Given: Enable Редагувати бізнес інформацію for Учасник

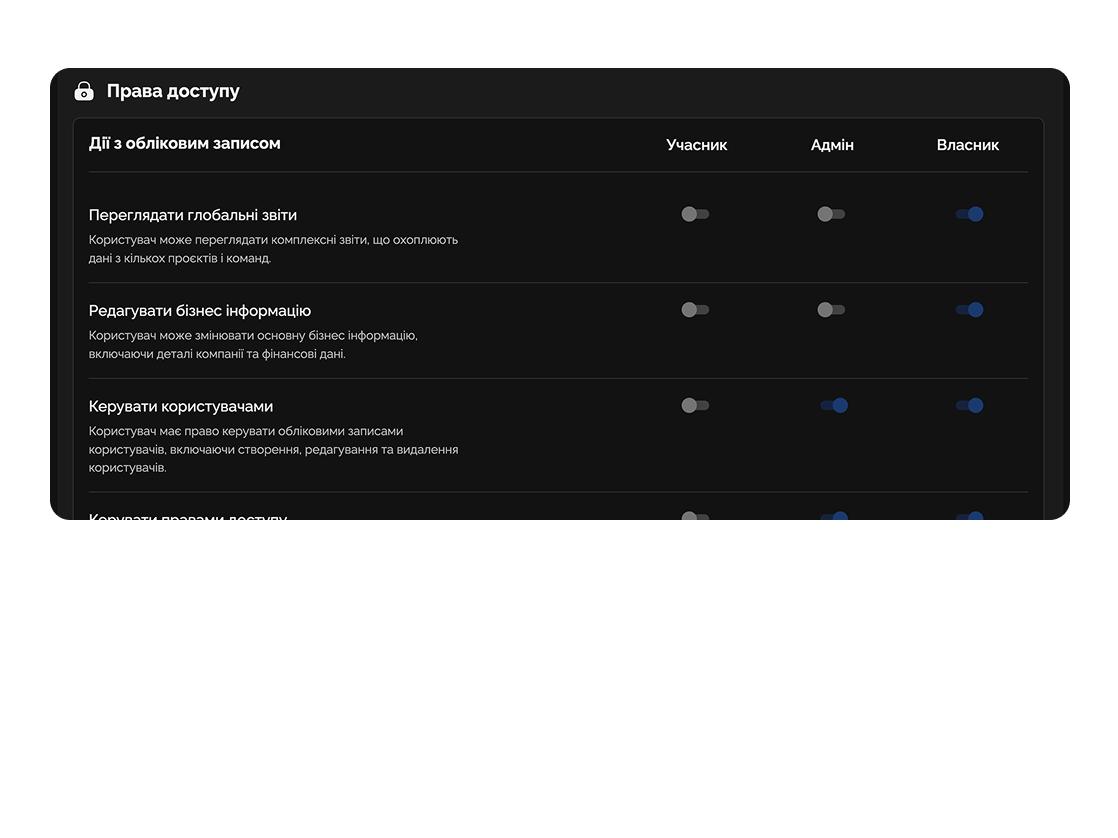Looking at the screenshot, I should point(695,310).
